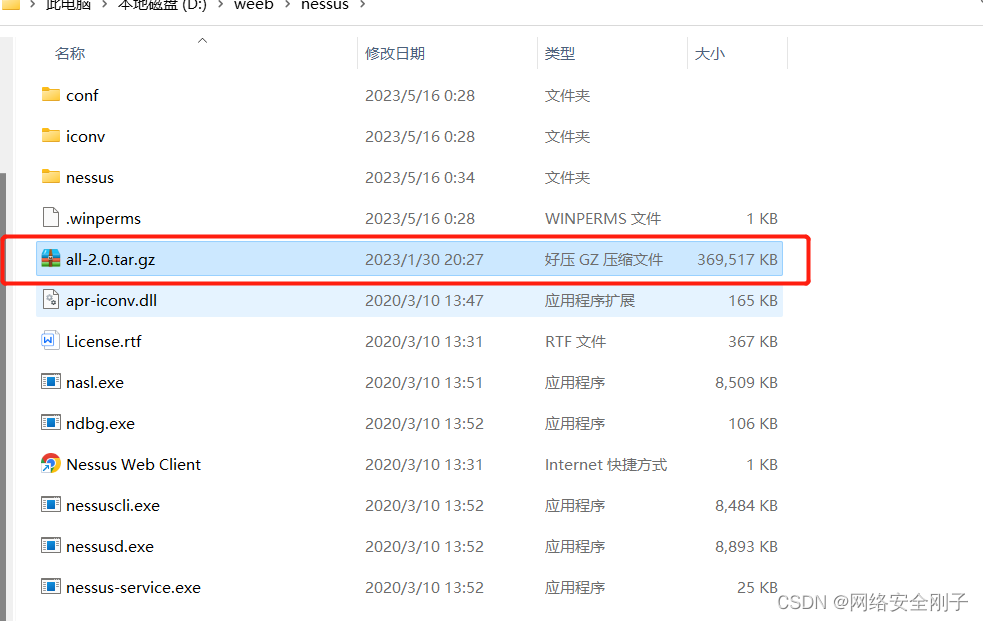Click the 2023/5/16 0:34 date cell

coord(420,178)
